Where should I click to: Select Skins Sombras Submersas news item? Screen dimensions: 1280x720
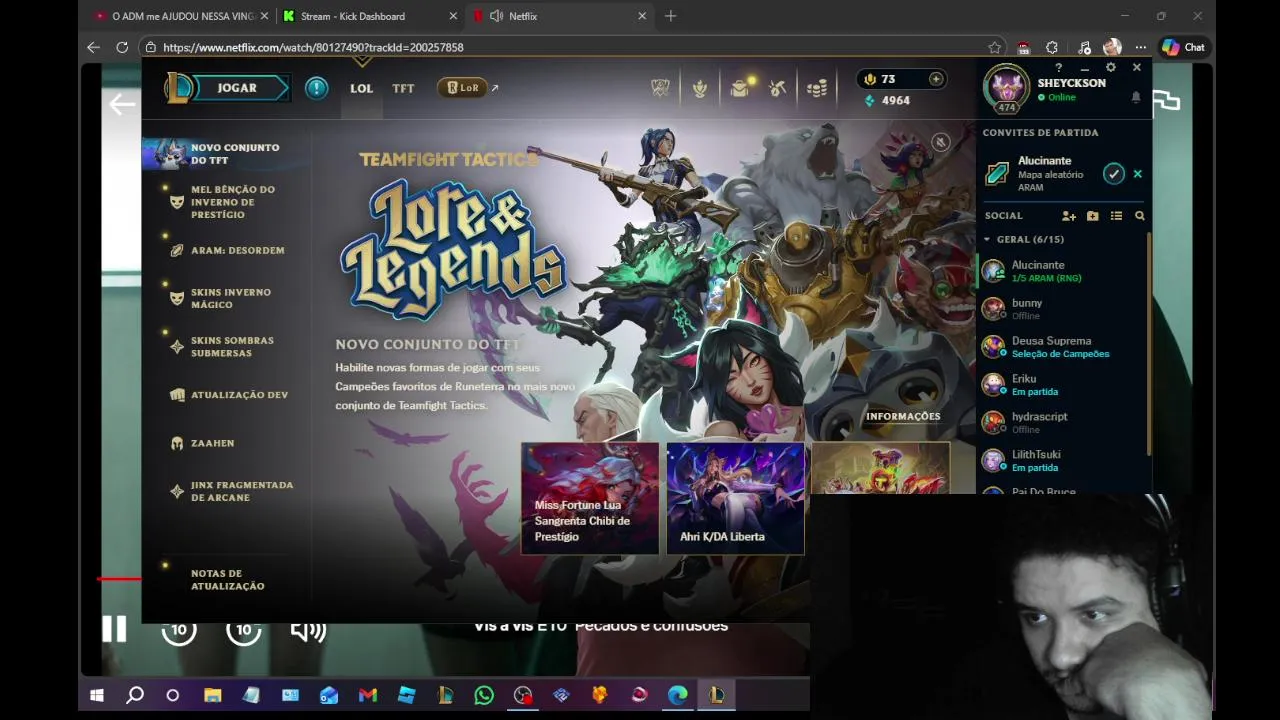click(x=232, y=347)
